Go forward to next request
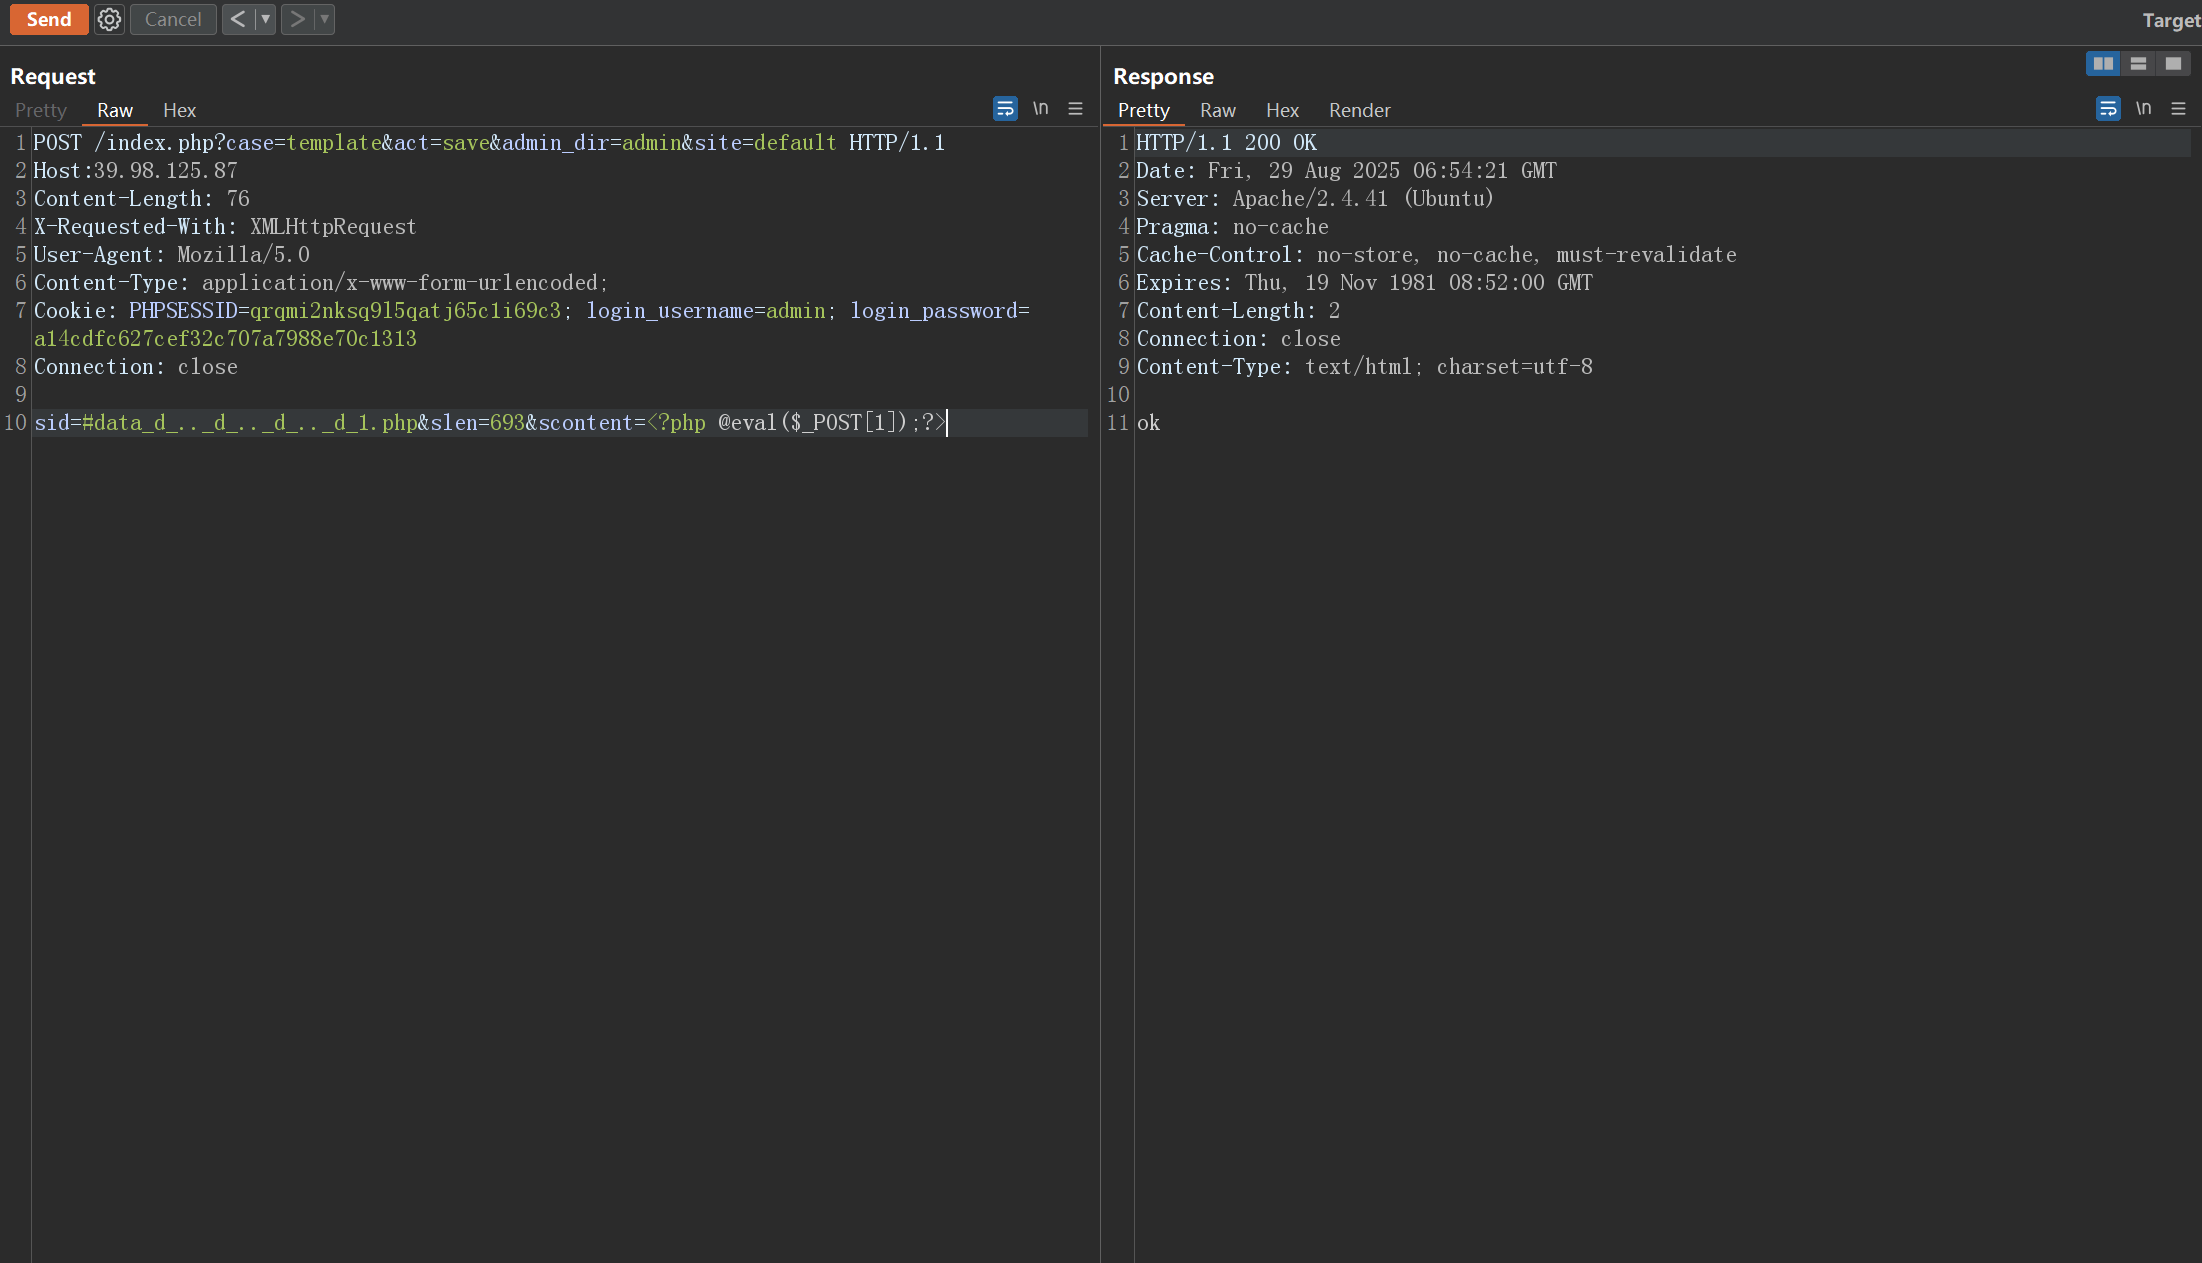 297,19
